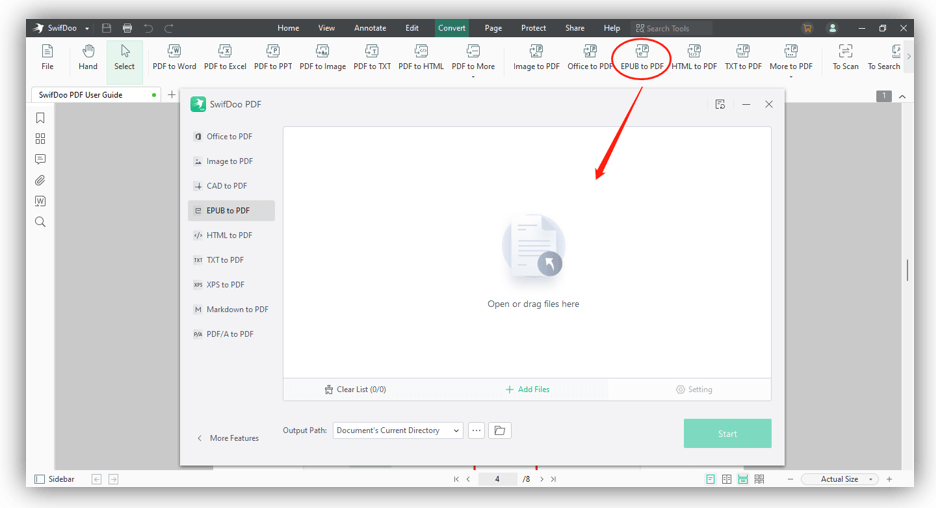Click the To Scan tool
Image resolution: width=936 pixels, height=508 pixels.
(845, 57)
